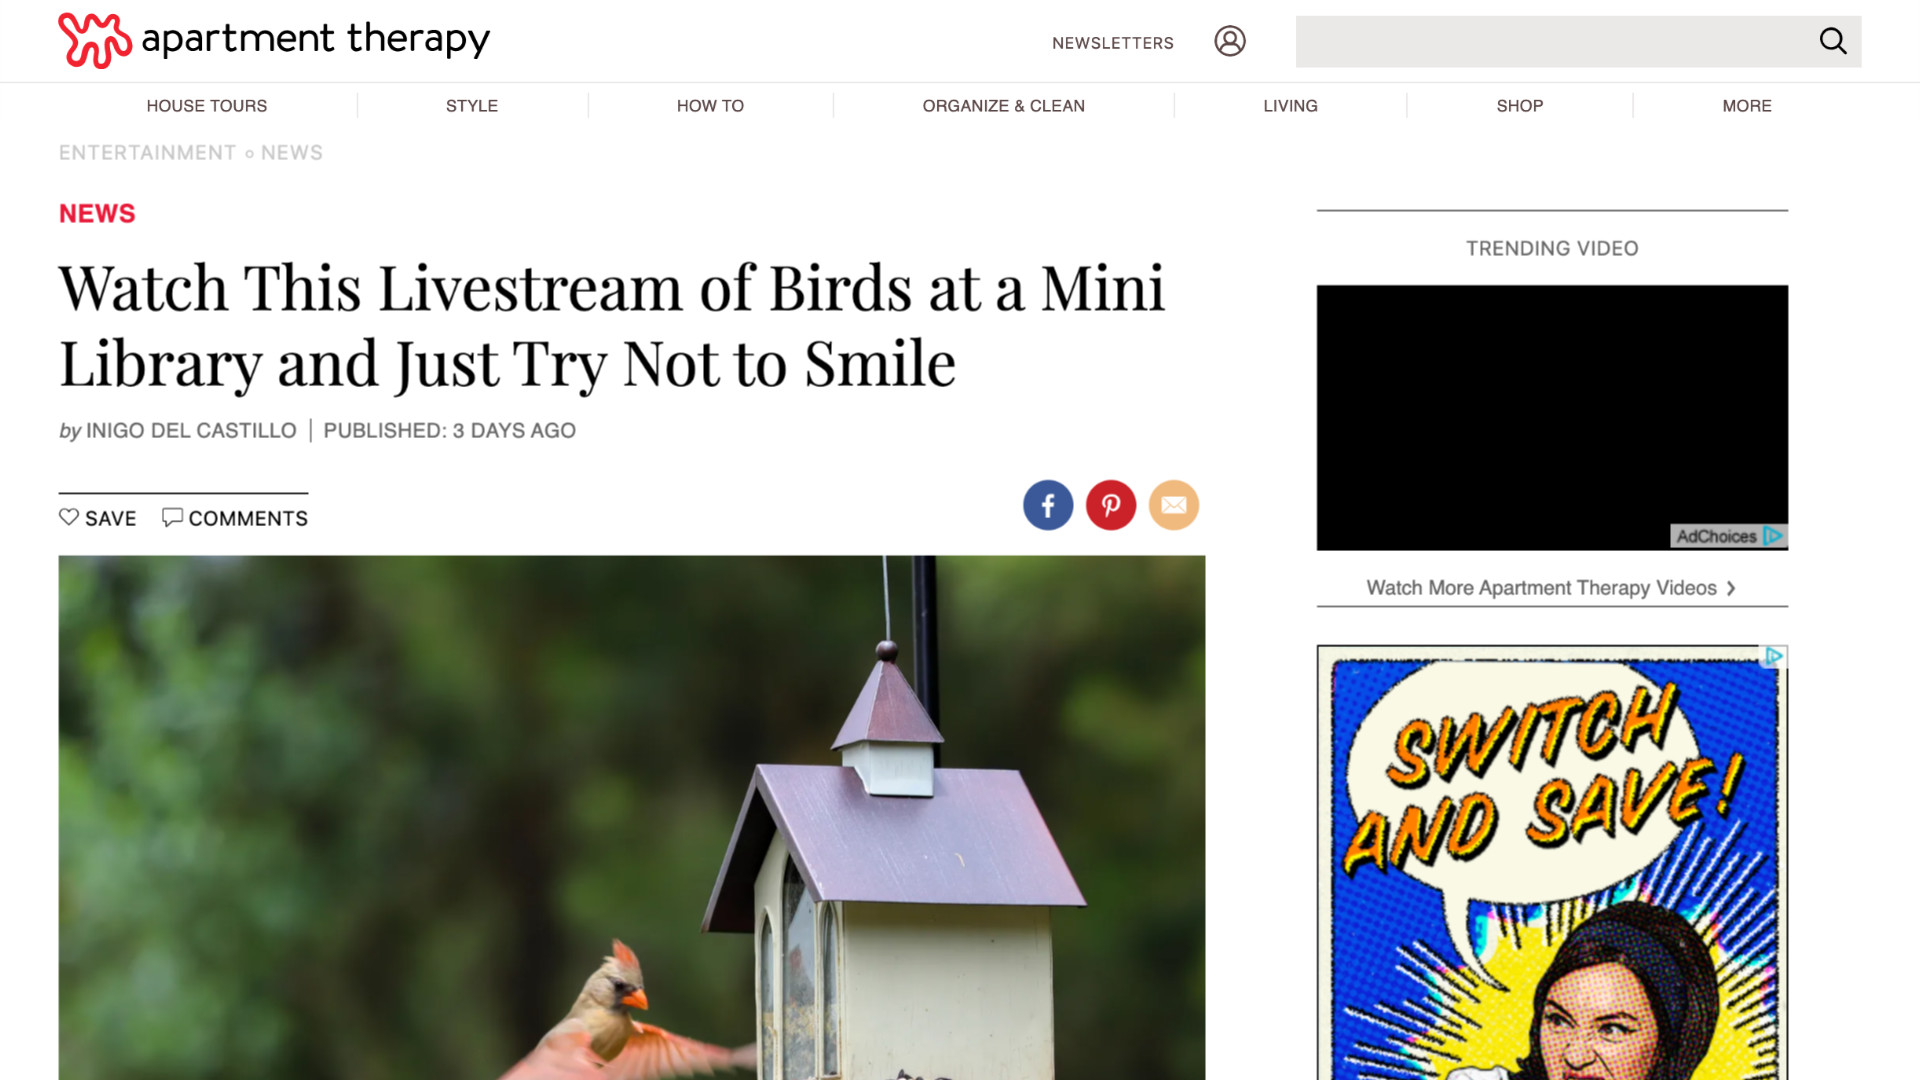Open the user account profile icon
This screenshot has width=1920, height=1080.
pyautogui.click(x=1230, y=41)
